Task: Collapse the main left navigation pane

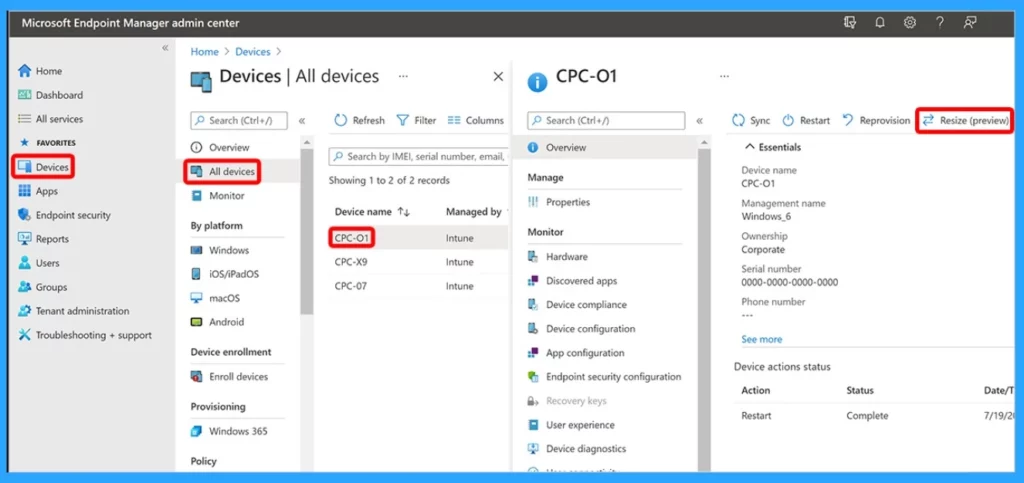Action: pos(165,48)
